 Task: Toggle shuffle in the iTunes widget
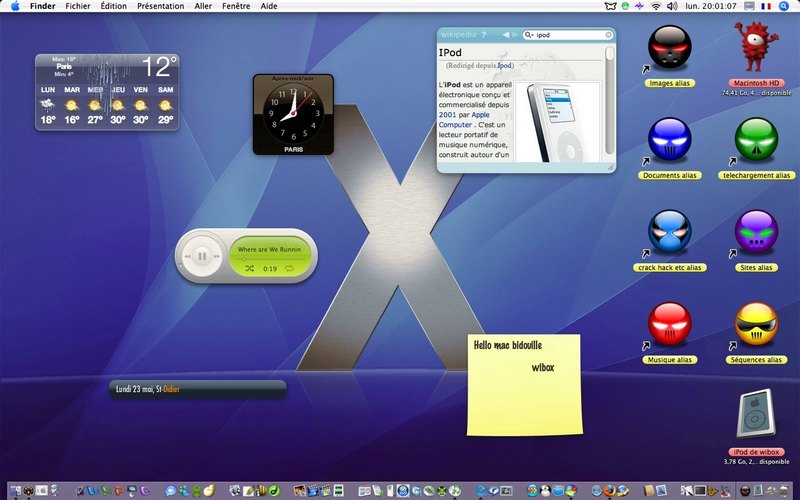tap(249, 268)
